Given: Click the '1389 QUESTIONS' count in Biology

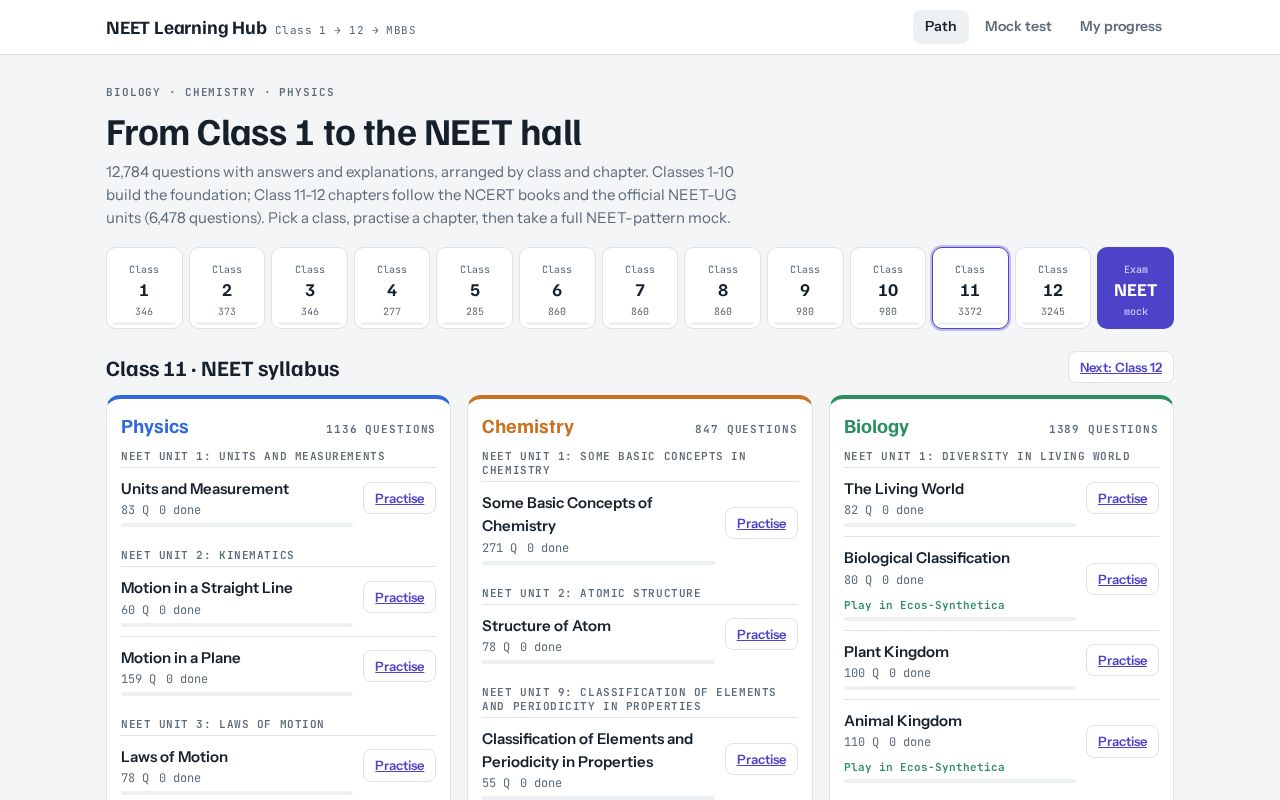Looking at the screenshot, I should coord(1104,429).
